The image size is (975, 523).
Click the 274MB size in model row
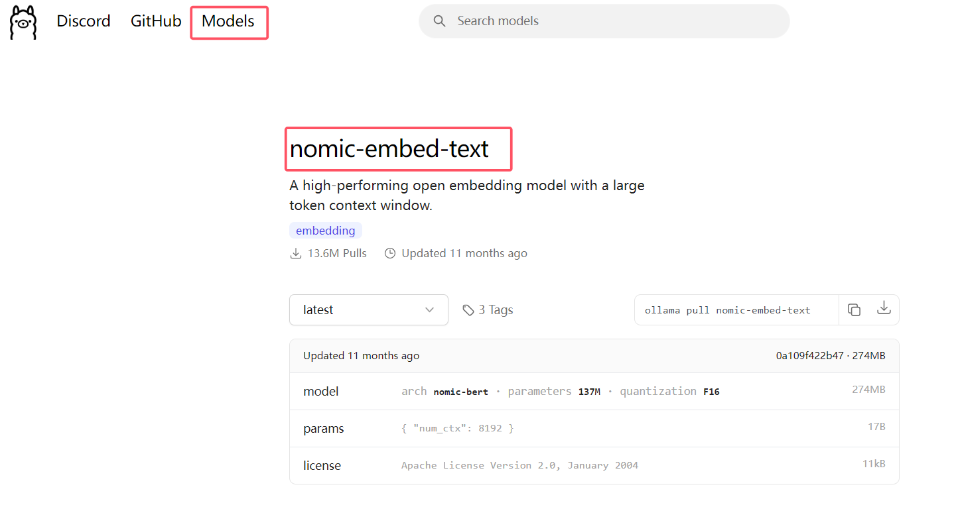coord(869,390)
